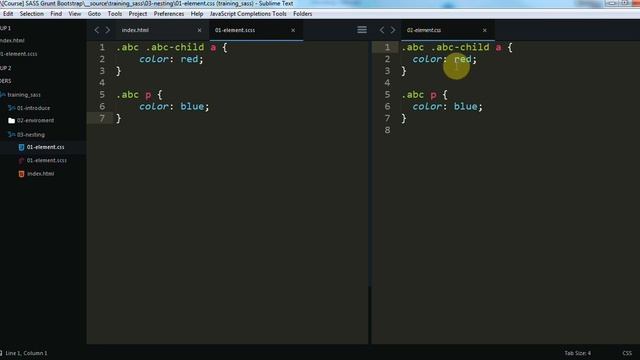Open index.html from open files list
Viewport: 640px width, 360px height.
pos(12,40)
